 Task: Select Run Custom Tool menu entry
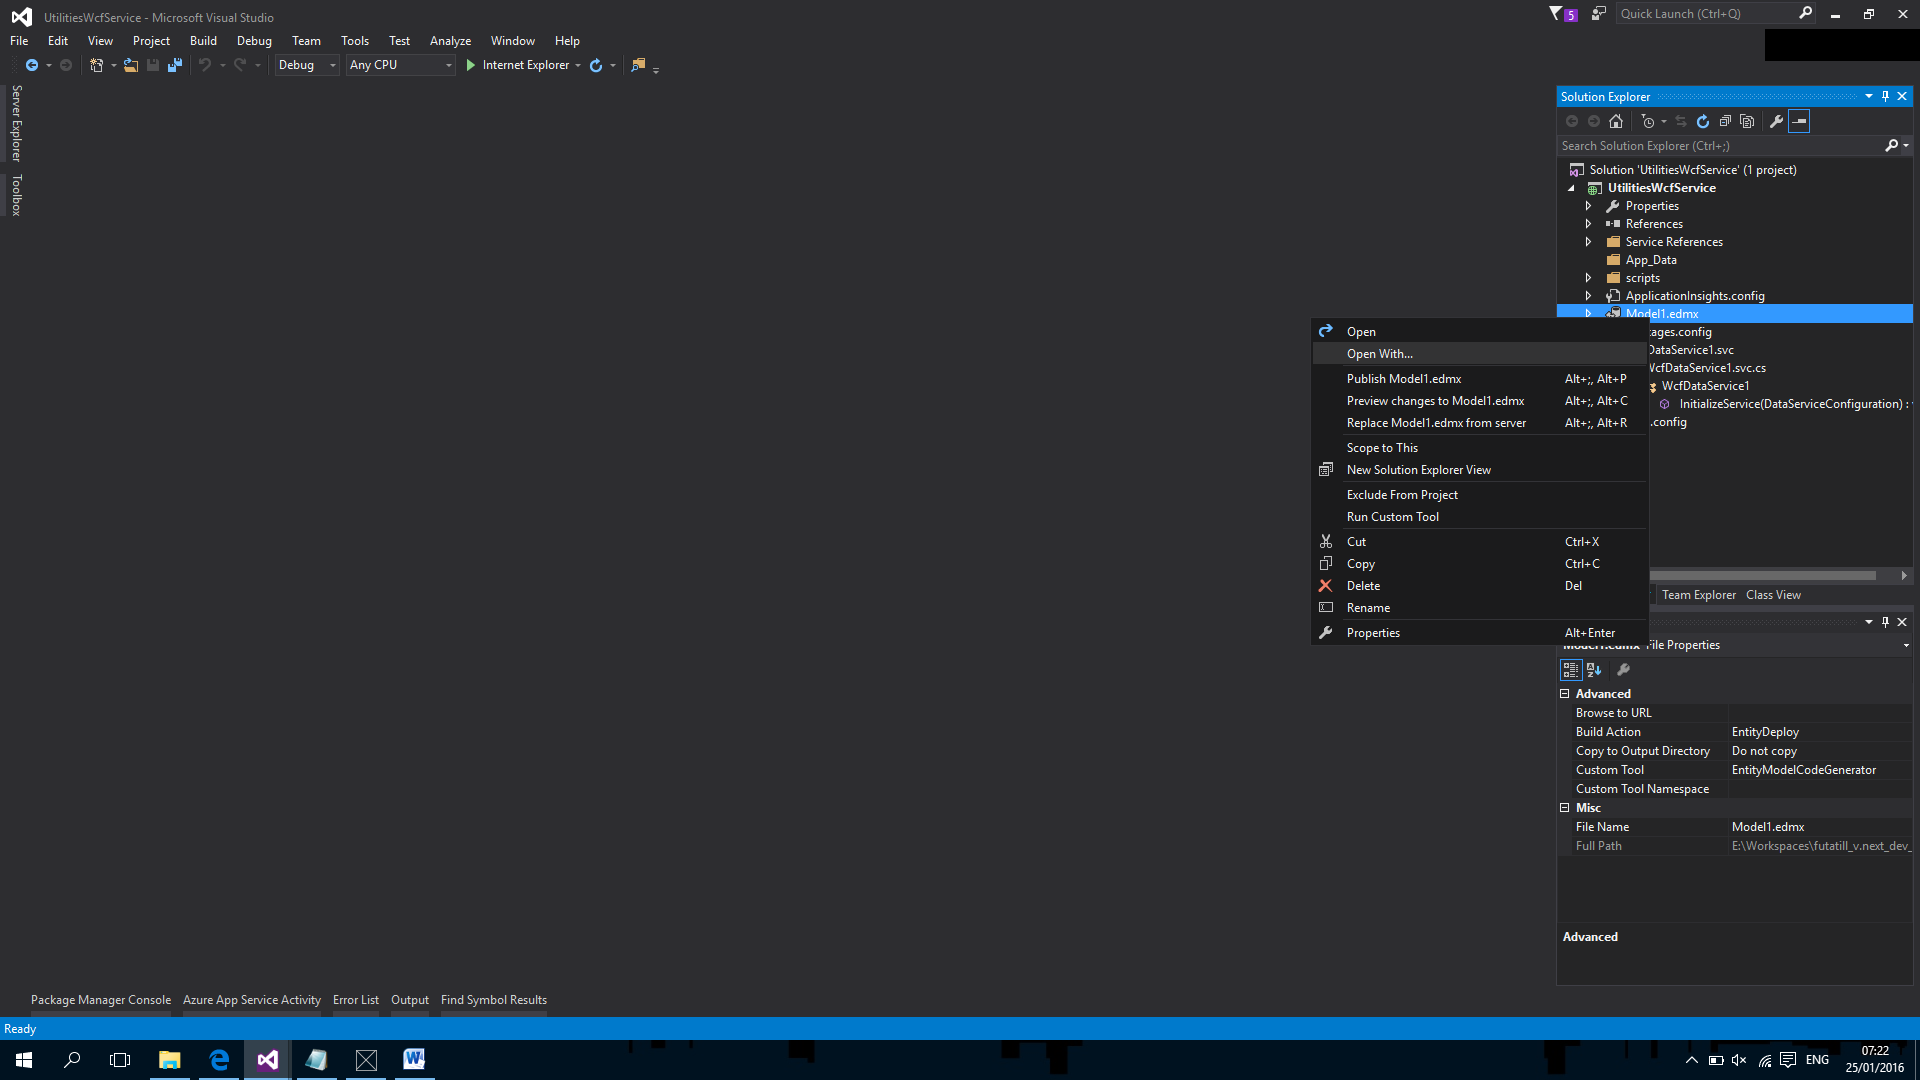[1479, 517]
